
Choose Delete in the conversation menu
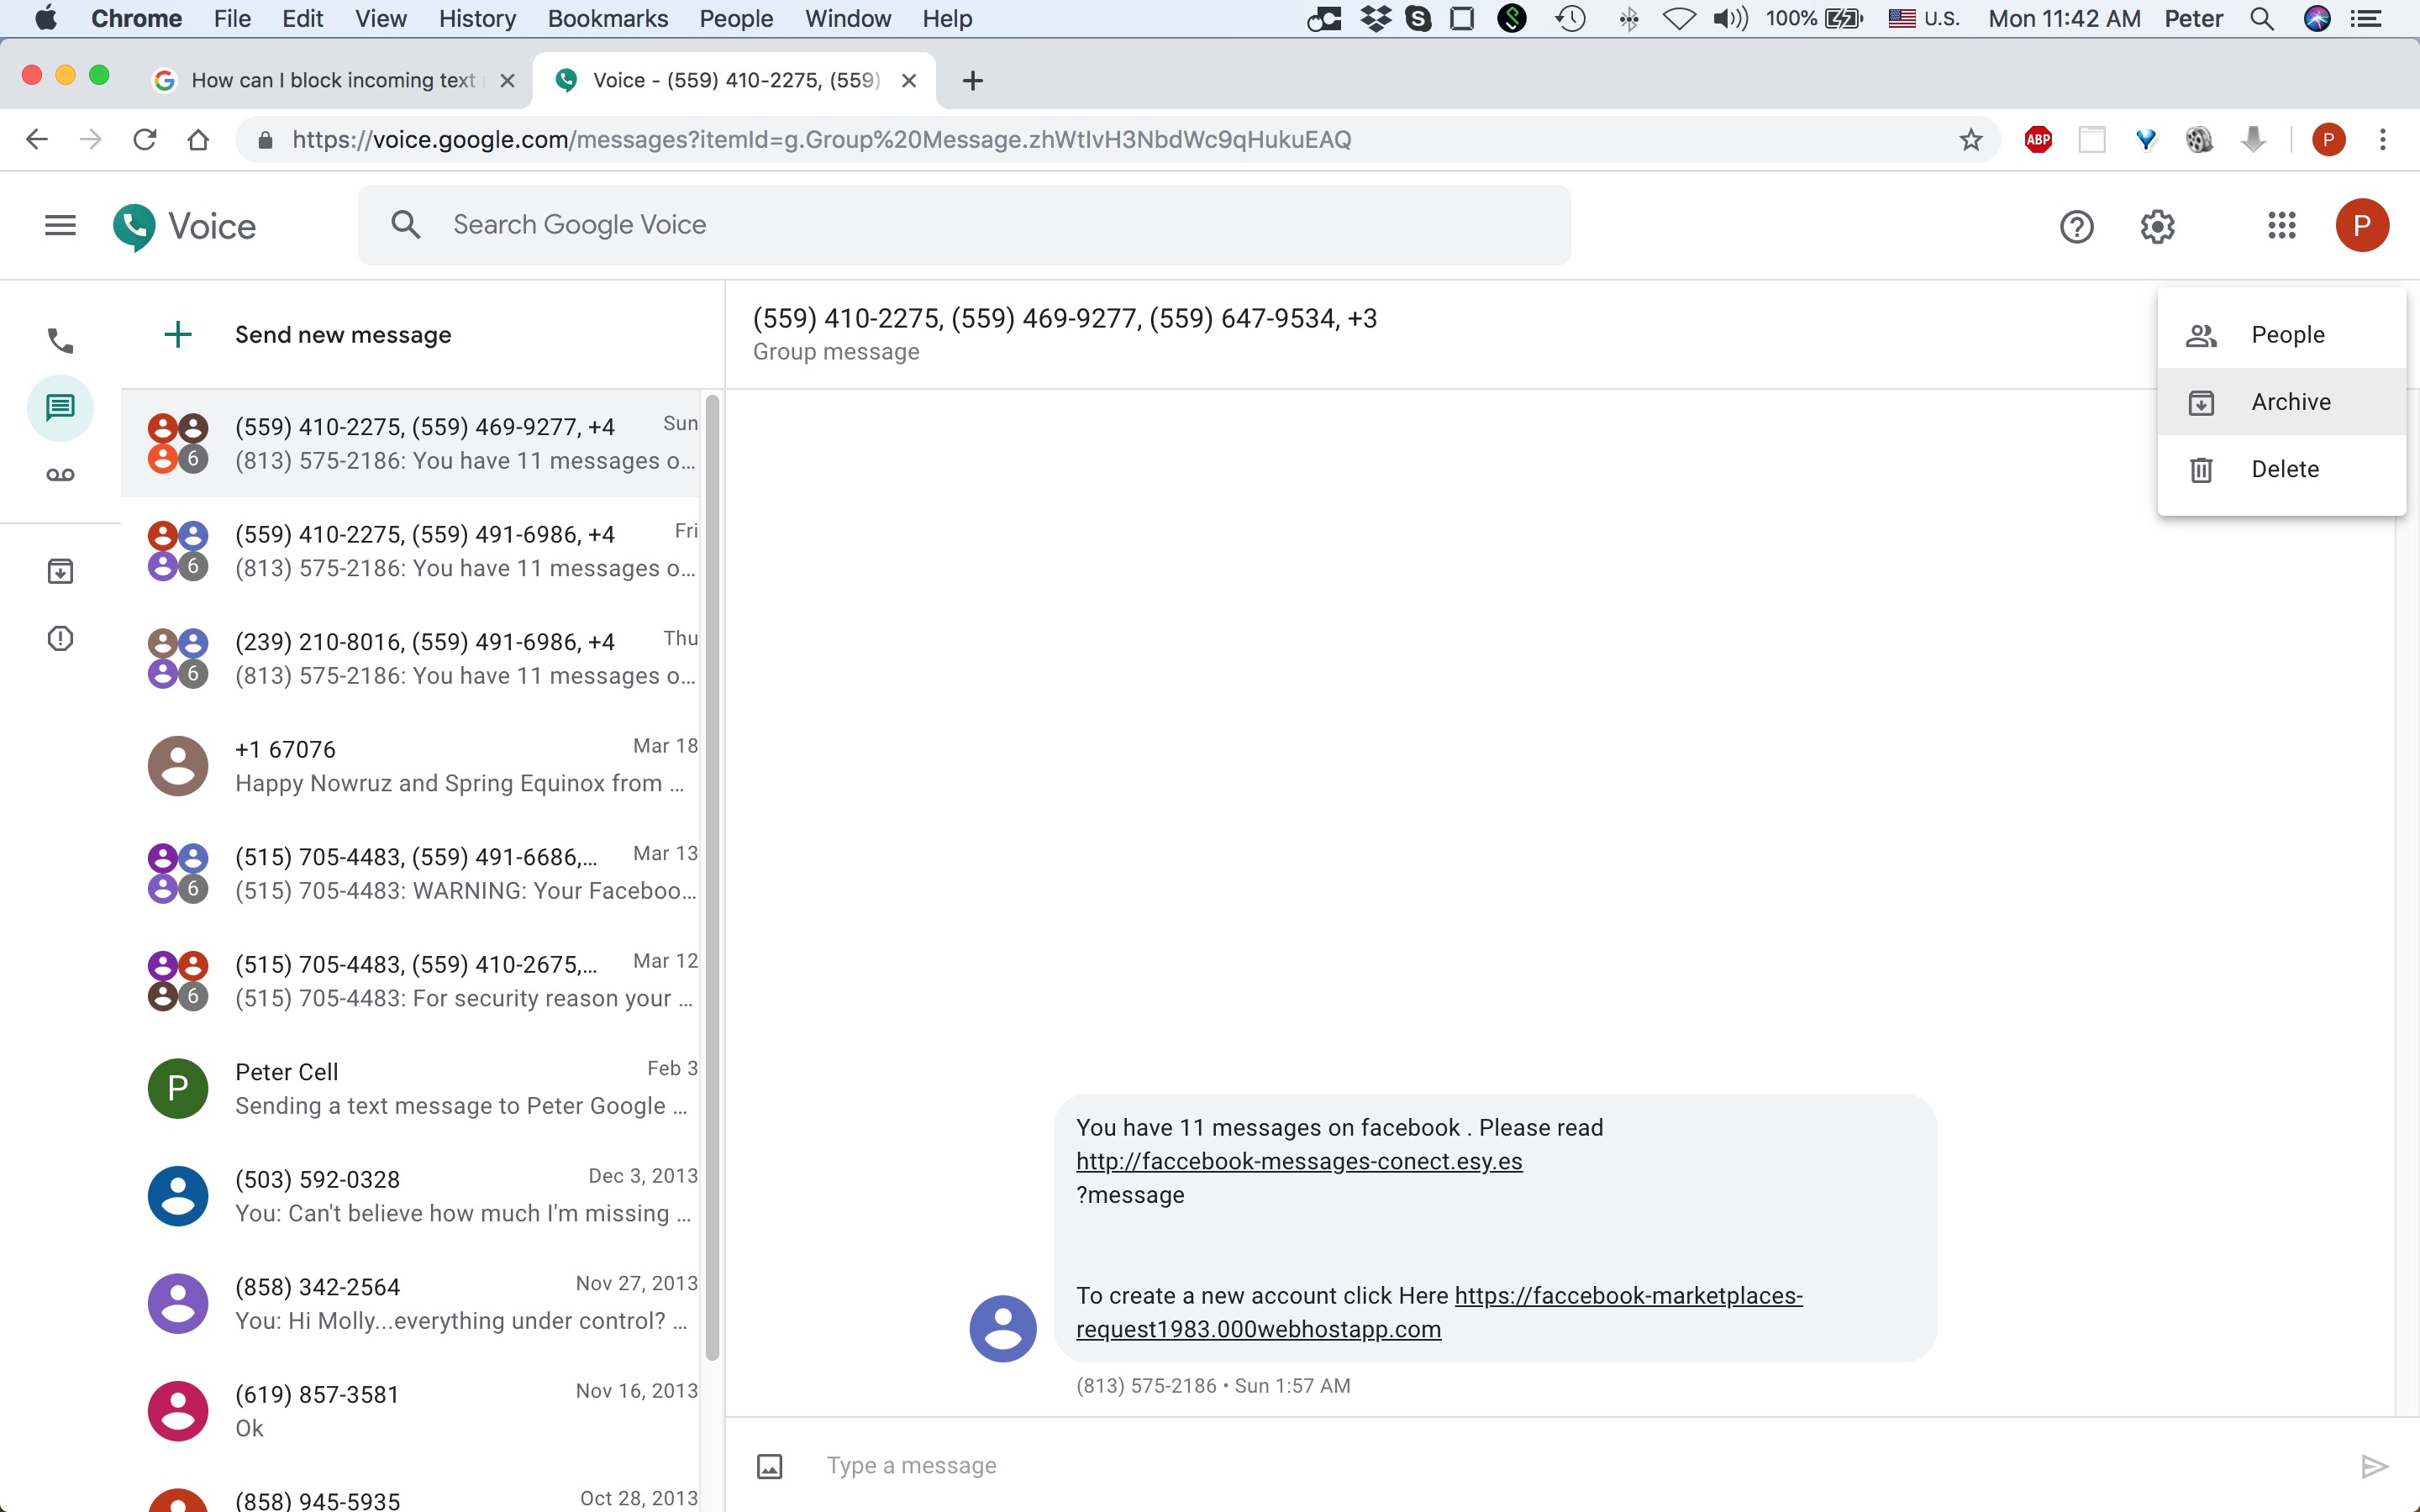[x=2281, y=469]
